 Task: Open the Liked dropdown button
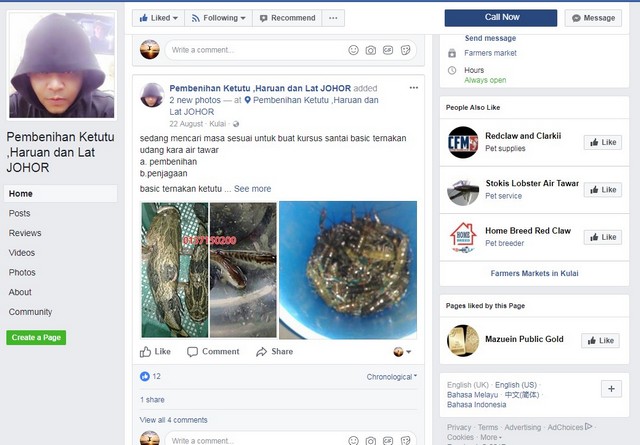[x=158, y=18]
